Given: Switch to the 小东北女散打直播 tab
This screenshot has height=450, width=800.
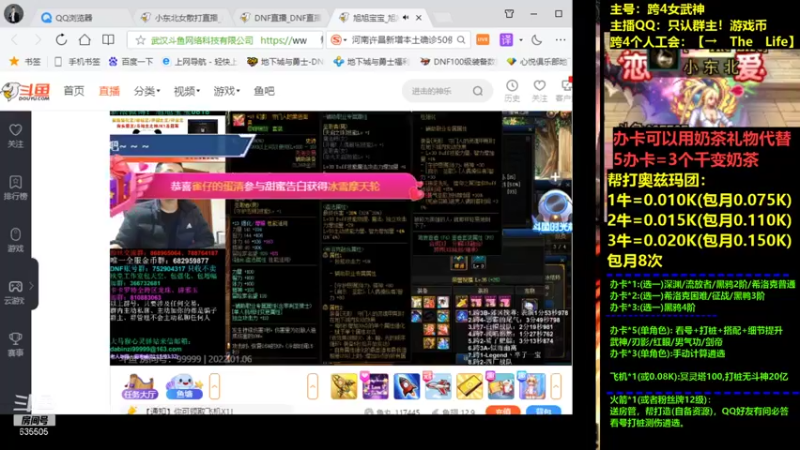Looking at the screenshot, I should pos(181,18).
